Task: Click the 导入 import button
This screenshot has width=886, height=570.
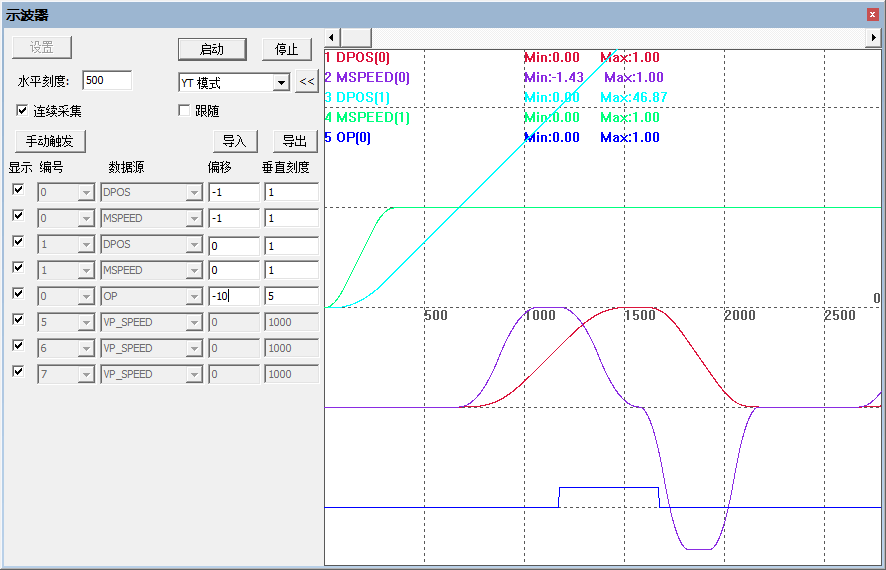Action: [x=235, y=141]
